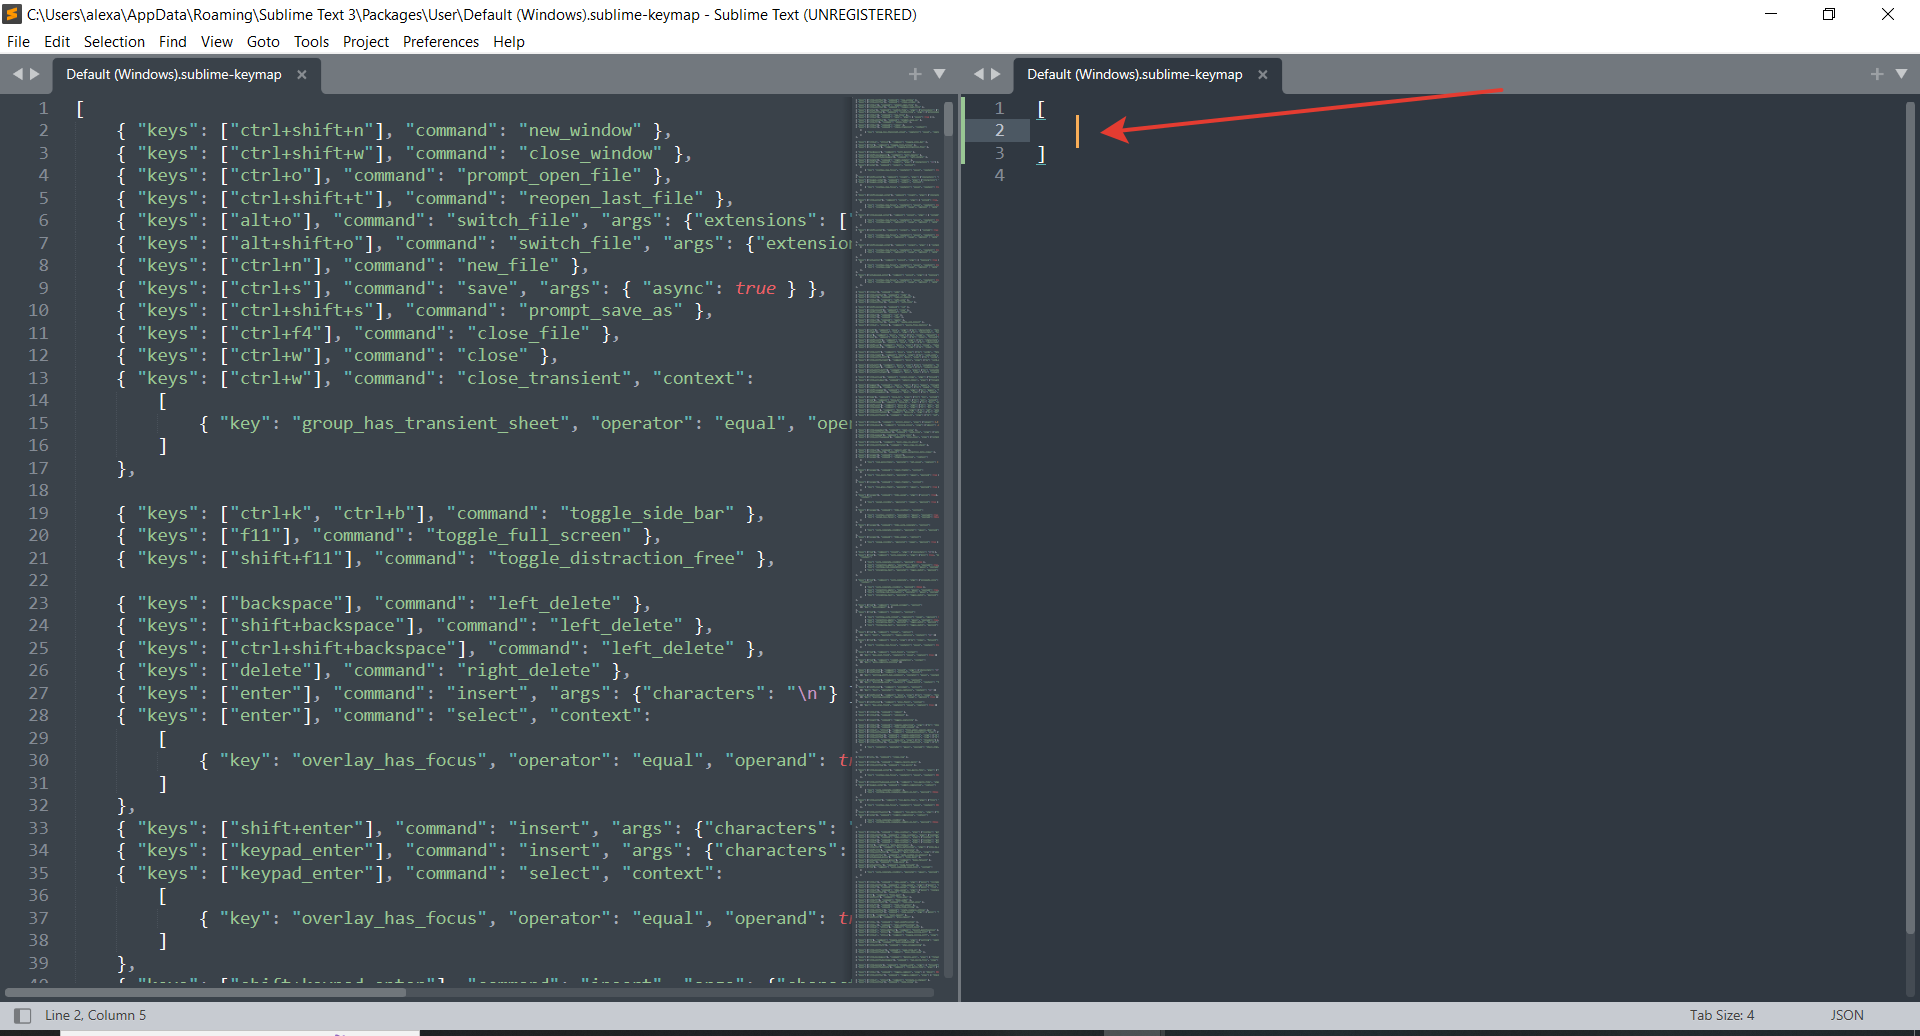Open the File menu
The height and width of the screenshot is (1036, 1920).
pos(18,41)
